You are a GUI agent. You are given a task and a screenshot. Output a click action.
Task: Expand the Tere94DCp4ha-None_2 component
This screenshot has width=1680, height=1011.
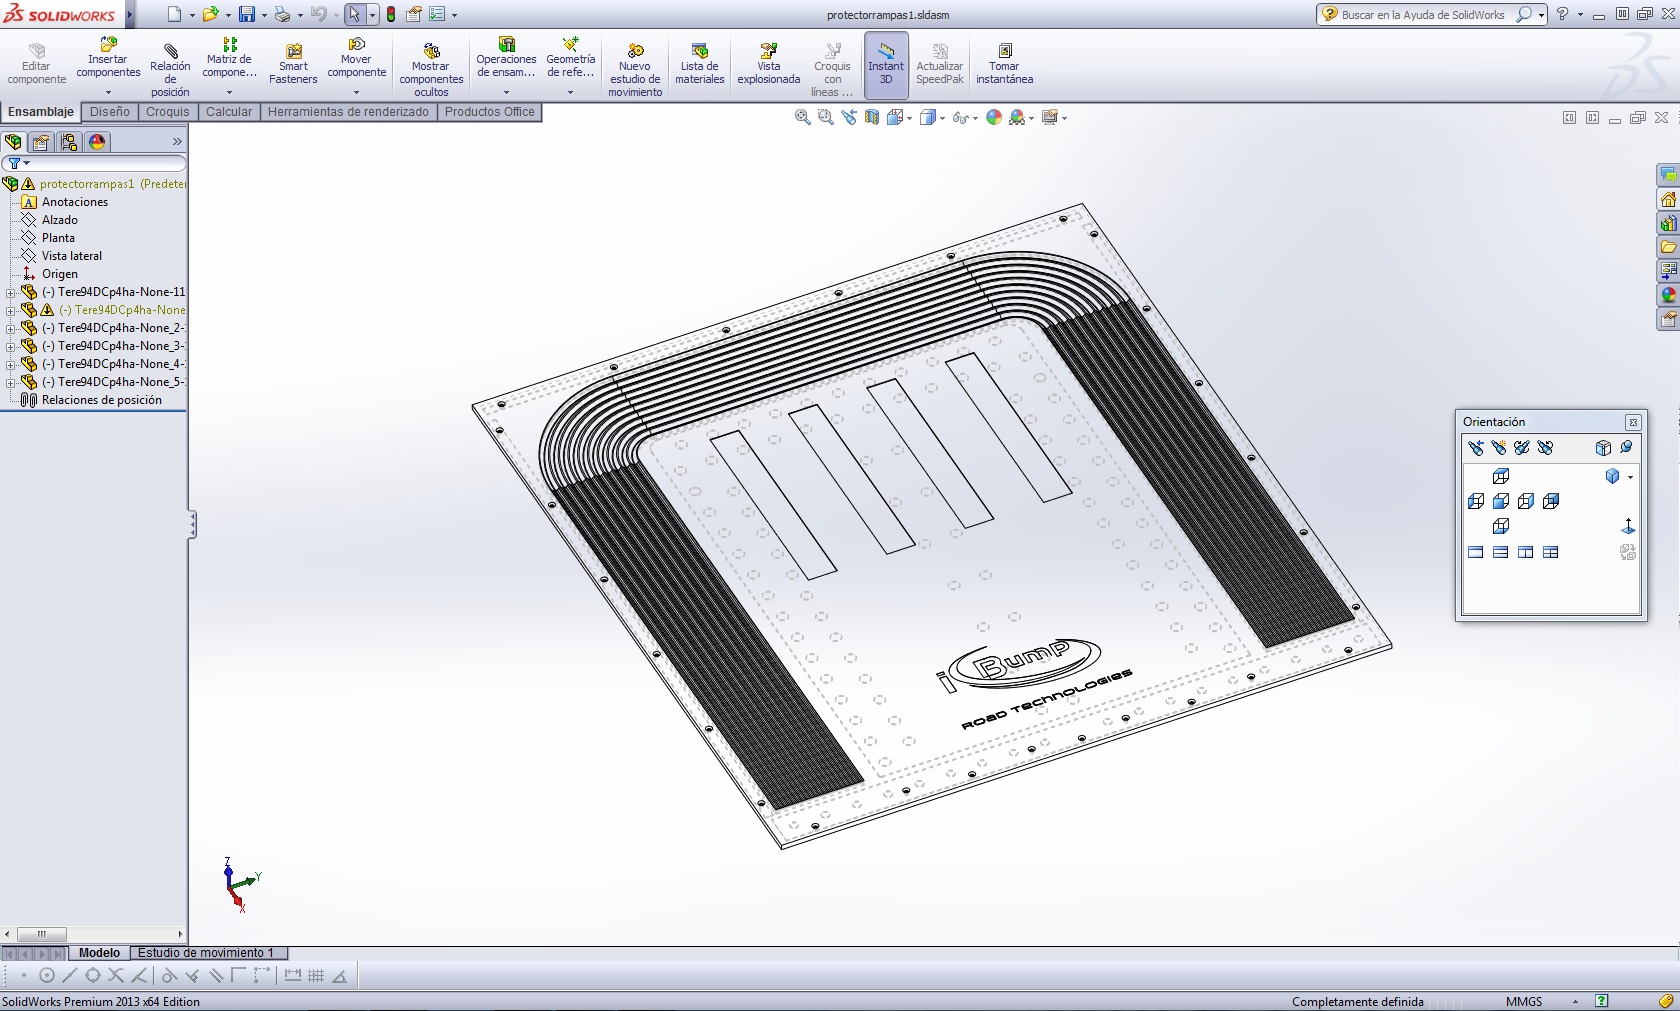pyautogui.click(x=10, y=329)
